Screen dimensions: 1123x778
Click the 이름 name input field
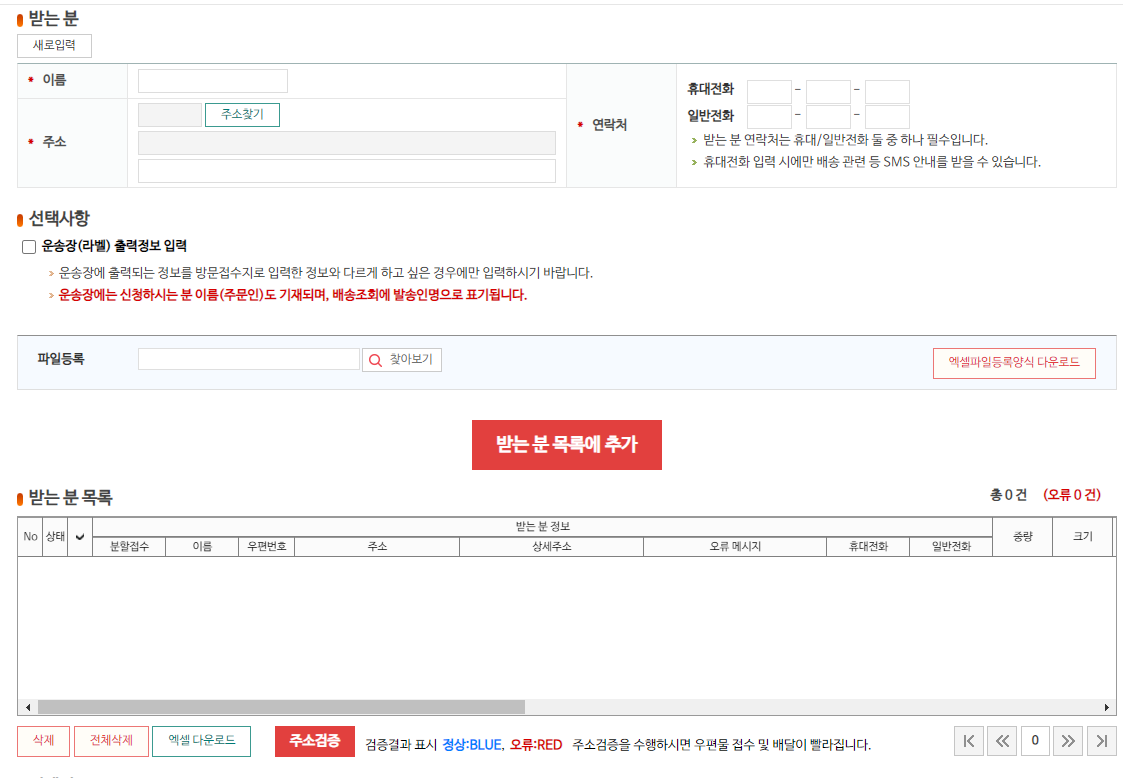pos(212,80)
